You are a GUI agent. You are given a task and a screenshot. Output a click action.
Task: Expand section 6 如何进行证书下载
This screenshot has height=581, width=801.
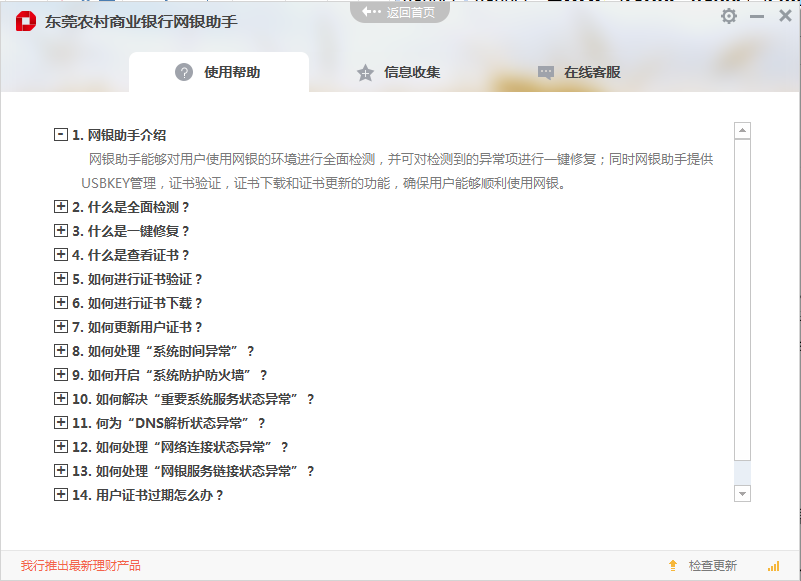click(x=61, y=303)
